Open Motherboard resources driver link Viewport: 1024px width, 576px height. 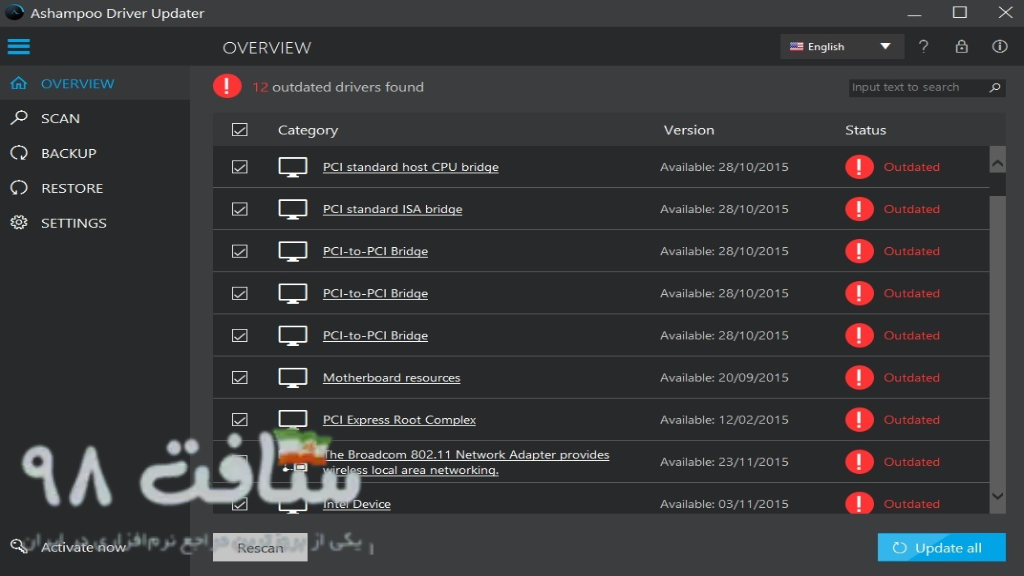coord(391,377)
